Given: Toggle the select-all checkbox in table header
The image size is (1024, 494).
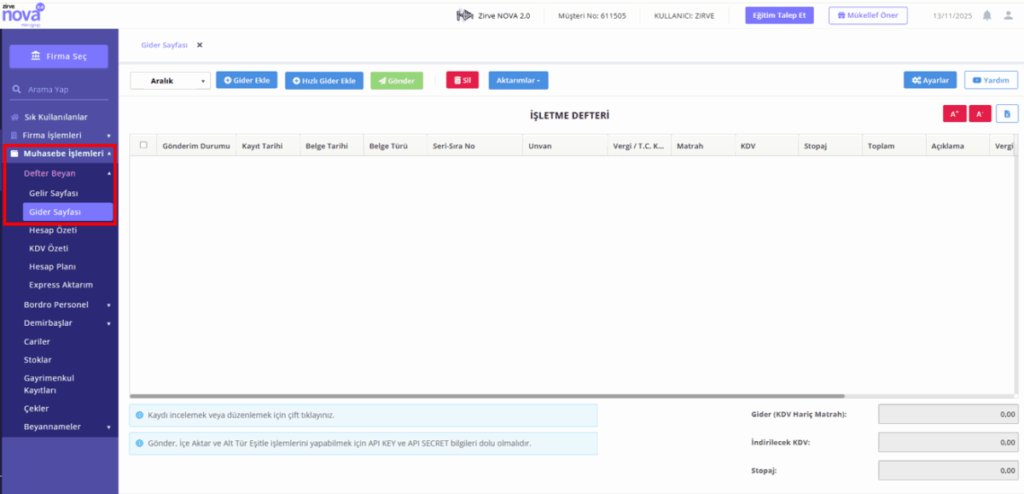Looking at the screenshot, I should coord(143,146).
